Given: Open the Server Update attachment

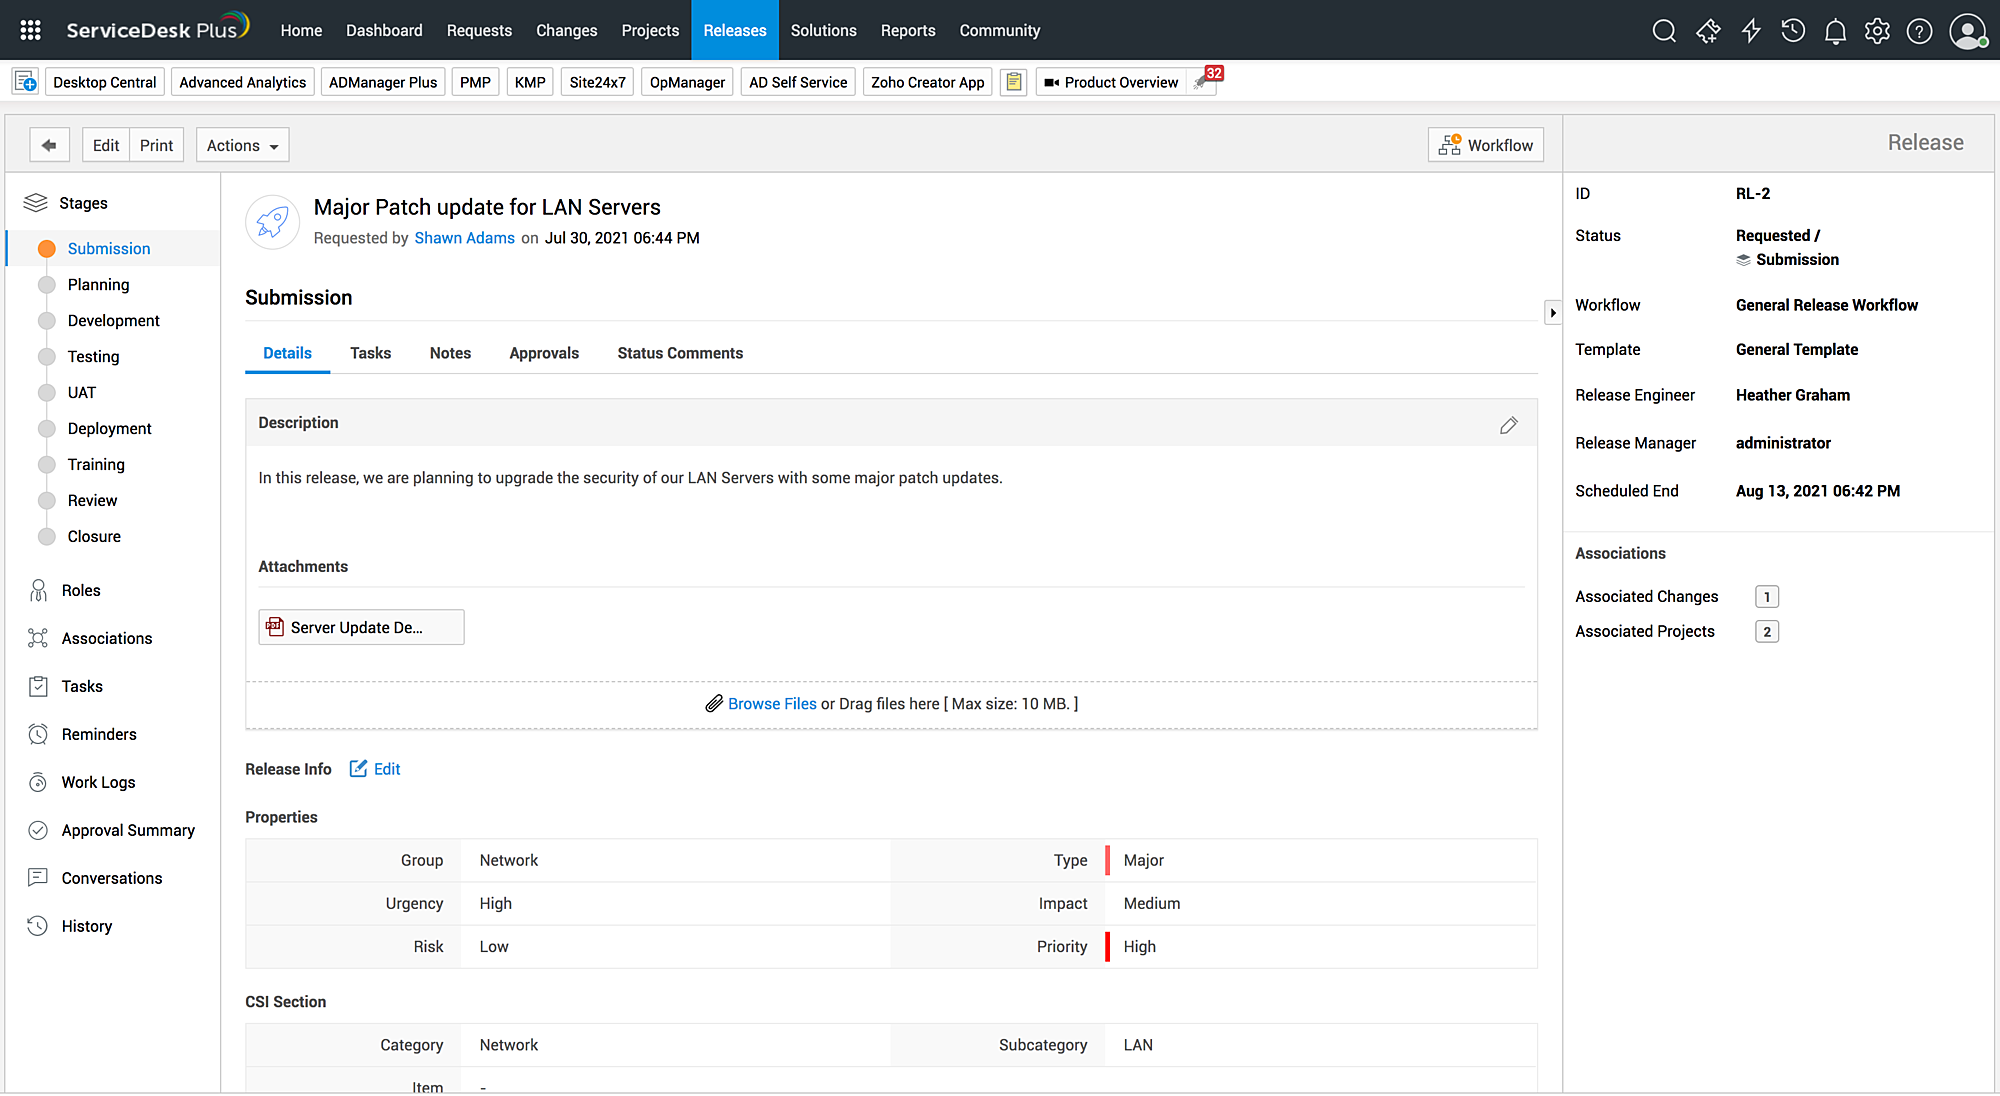Looking at the screenshot, I should (360, 628).
